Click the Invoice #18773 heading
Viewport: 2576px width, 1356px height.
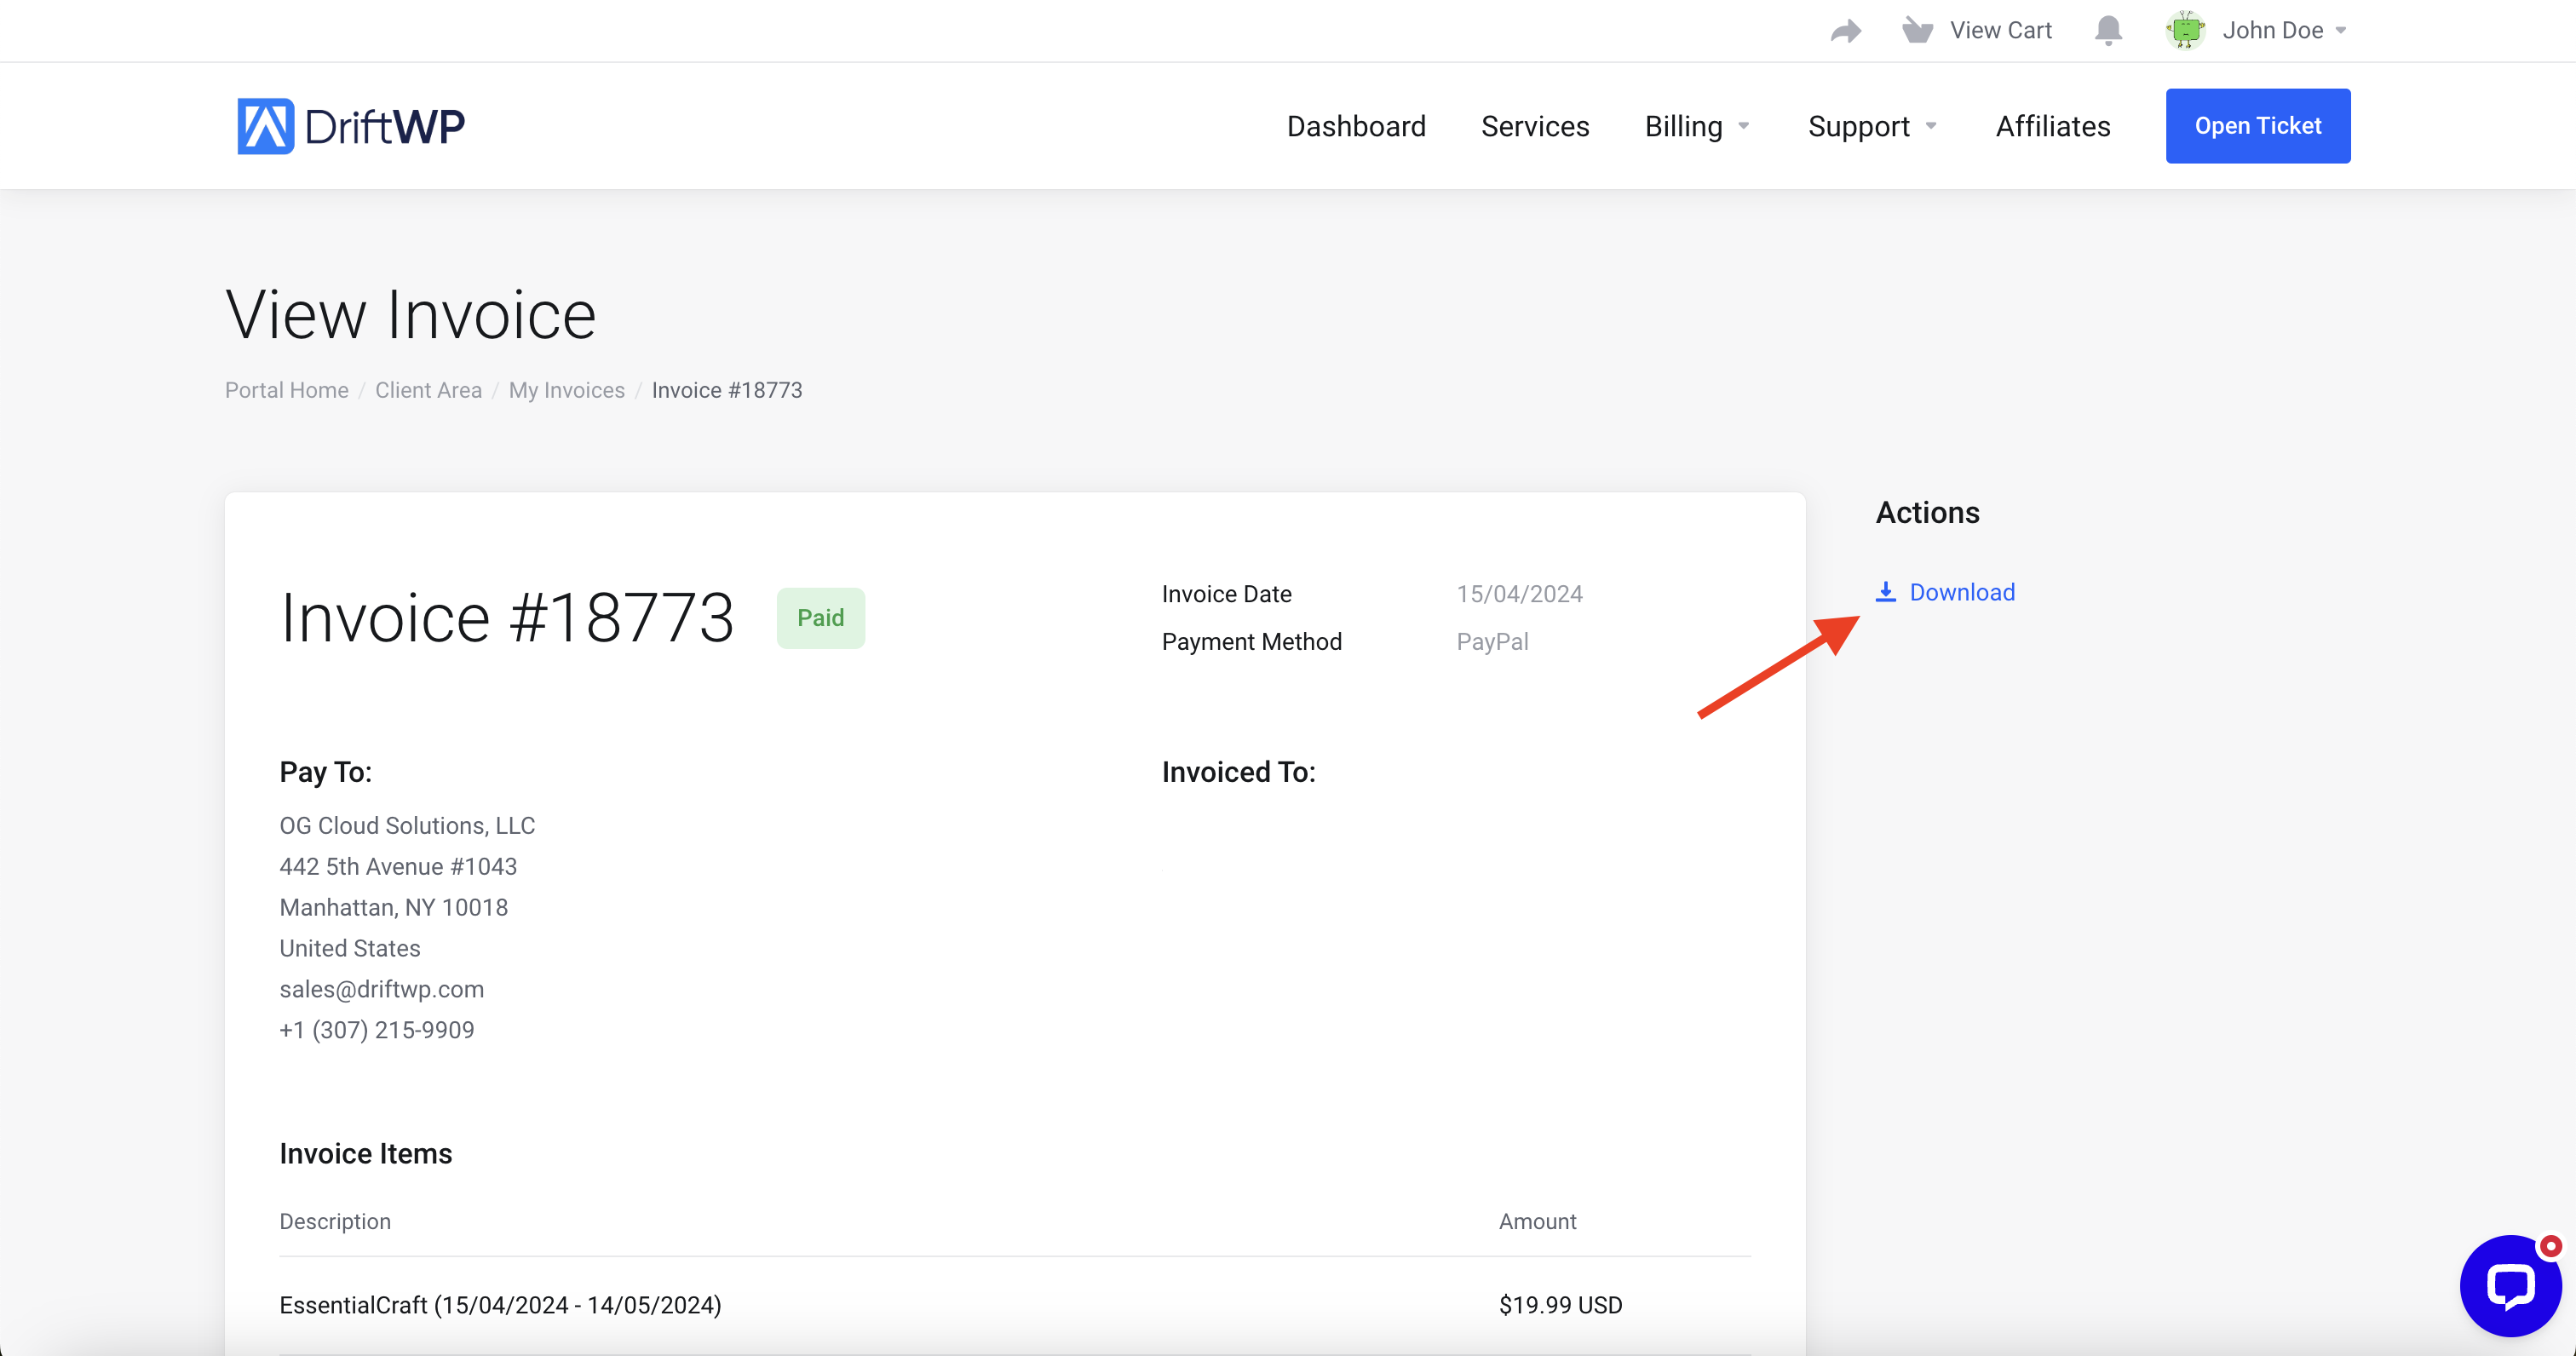pos(507,617)
